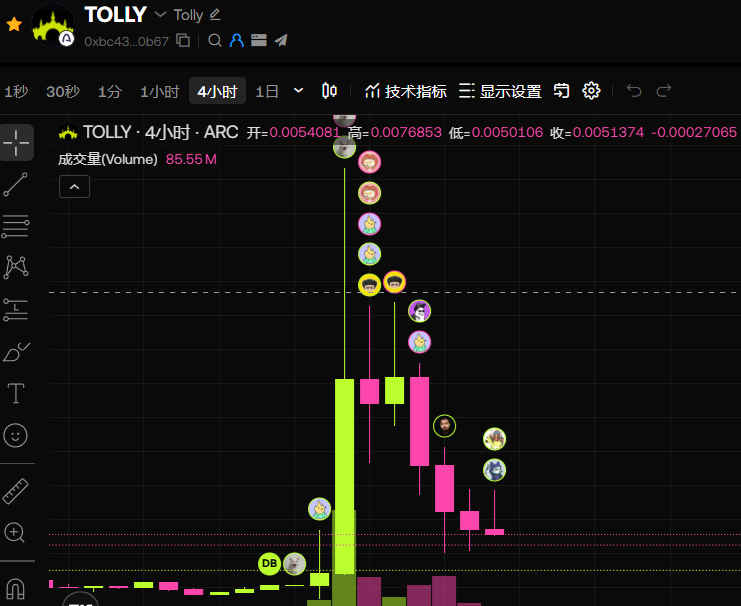Switch to the 1小时 timeframe
741x606 pixels.
pos(160,91)
